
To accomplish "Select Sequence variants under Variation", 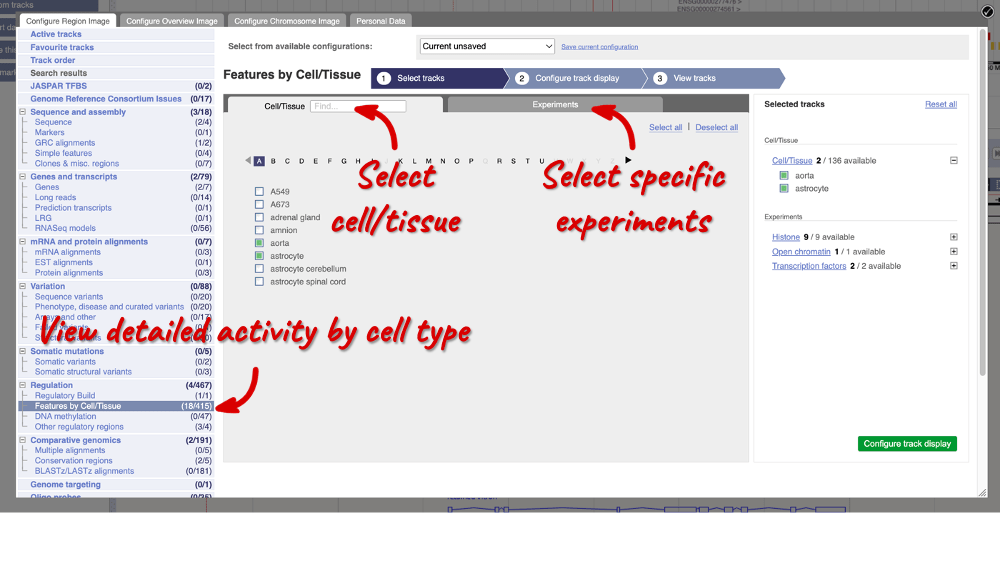I will (x=68, y=297).
